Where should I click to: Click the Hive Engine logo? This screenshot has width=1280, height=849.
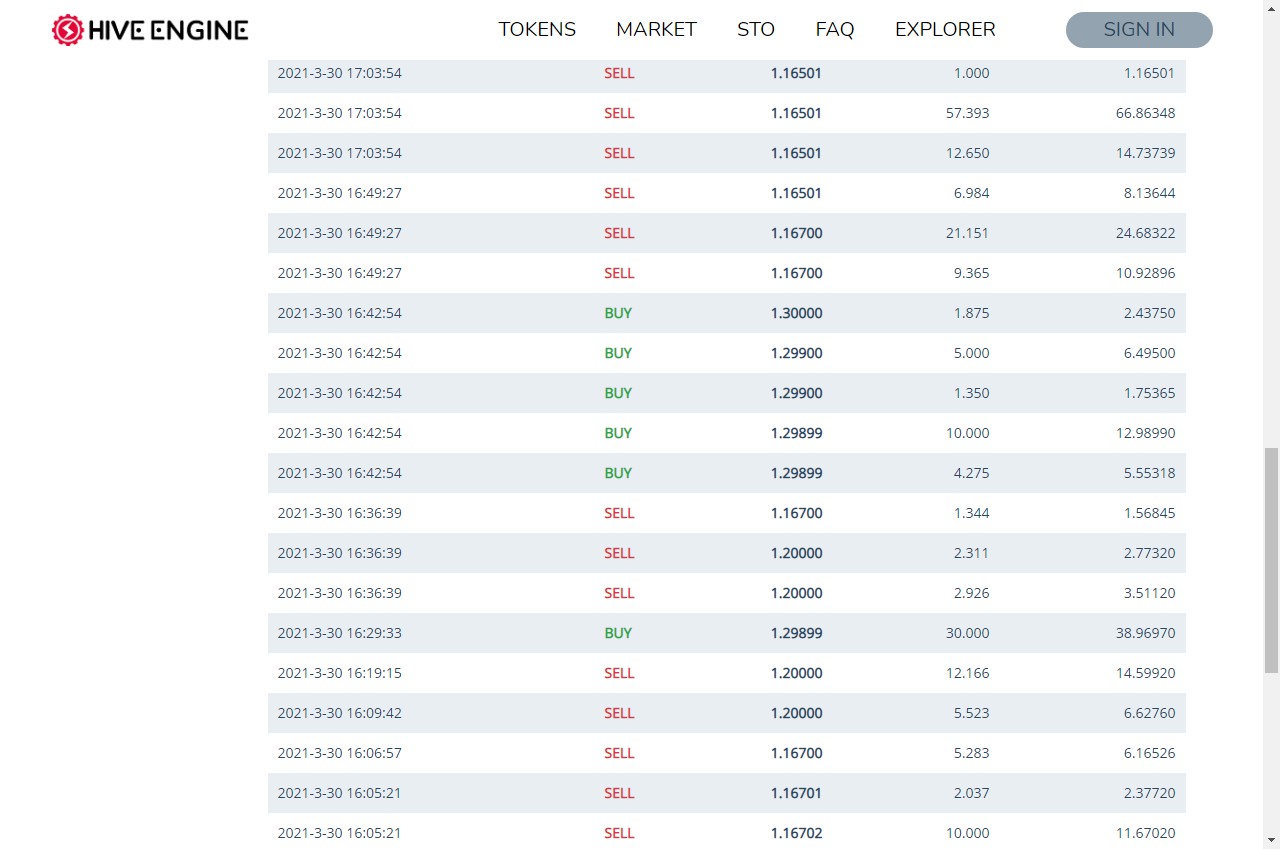point(150,30)
